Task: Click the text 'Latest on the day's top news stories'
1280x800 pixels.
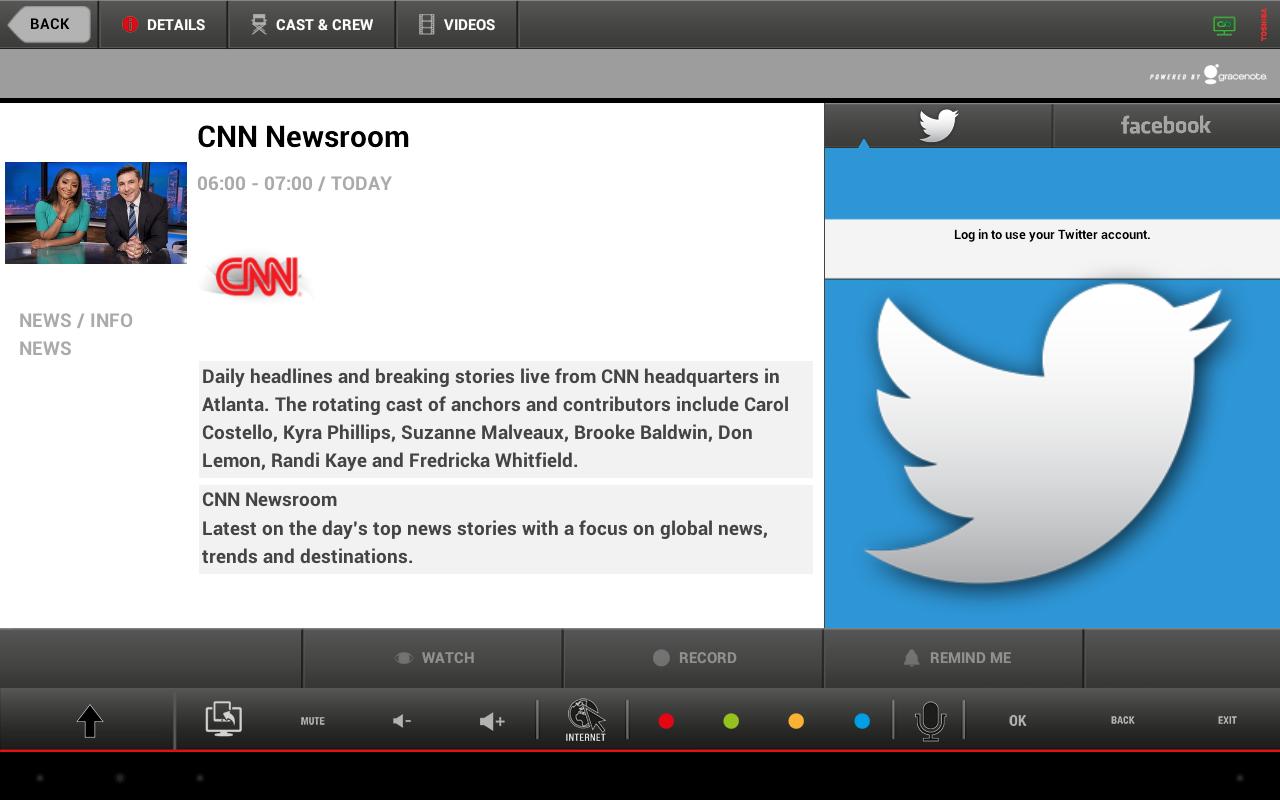Action: click(485, 542)
